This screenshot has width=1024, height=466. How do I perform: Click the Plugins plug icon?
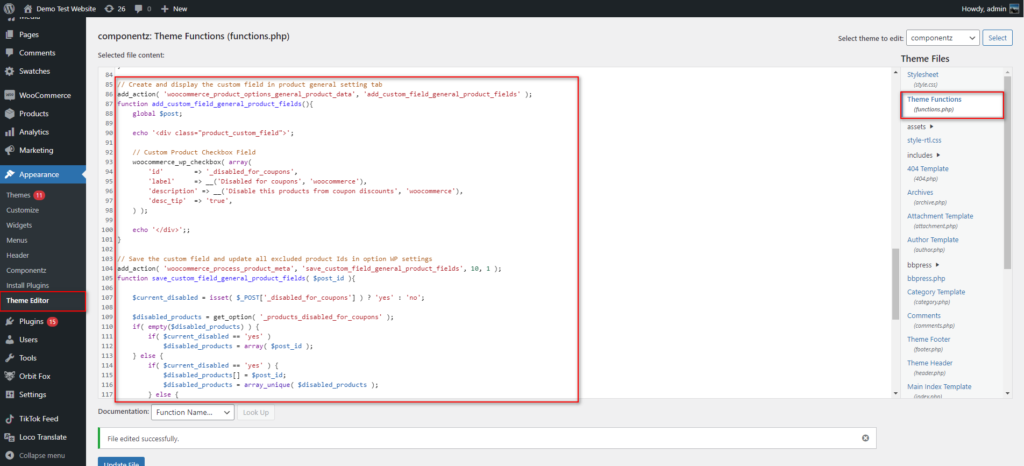click(x=10, y=322)
